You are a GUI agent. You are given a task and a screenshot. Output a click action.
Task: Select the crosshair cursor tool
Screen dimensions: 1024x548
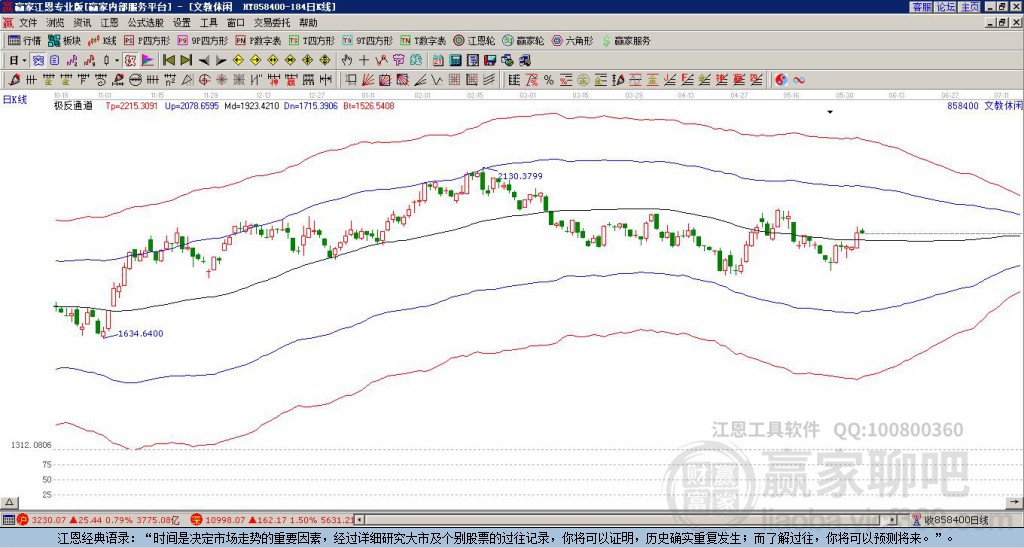364,61
